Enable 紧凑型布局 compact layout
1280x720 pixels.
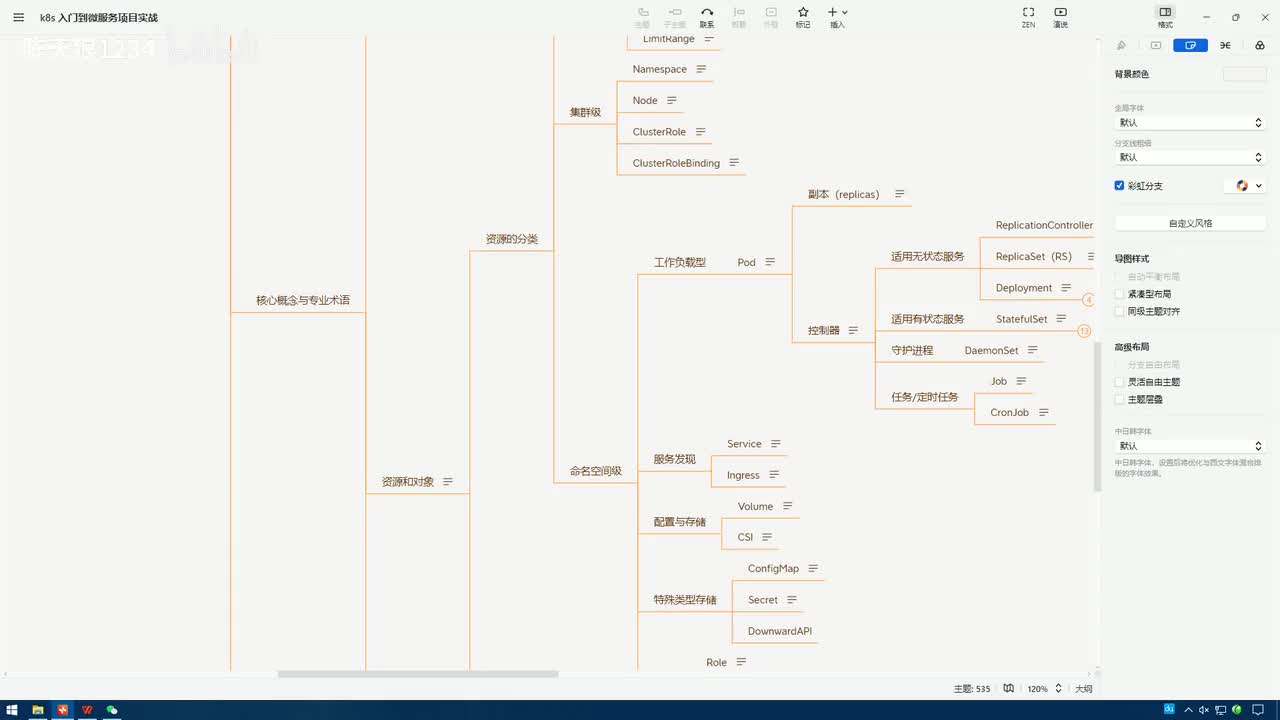1120,294
